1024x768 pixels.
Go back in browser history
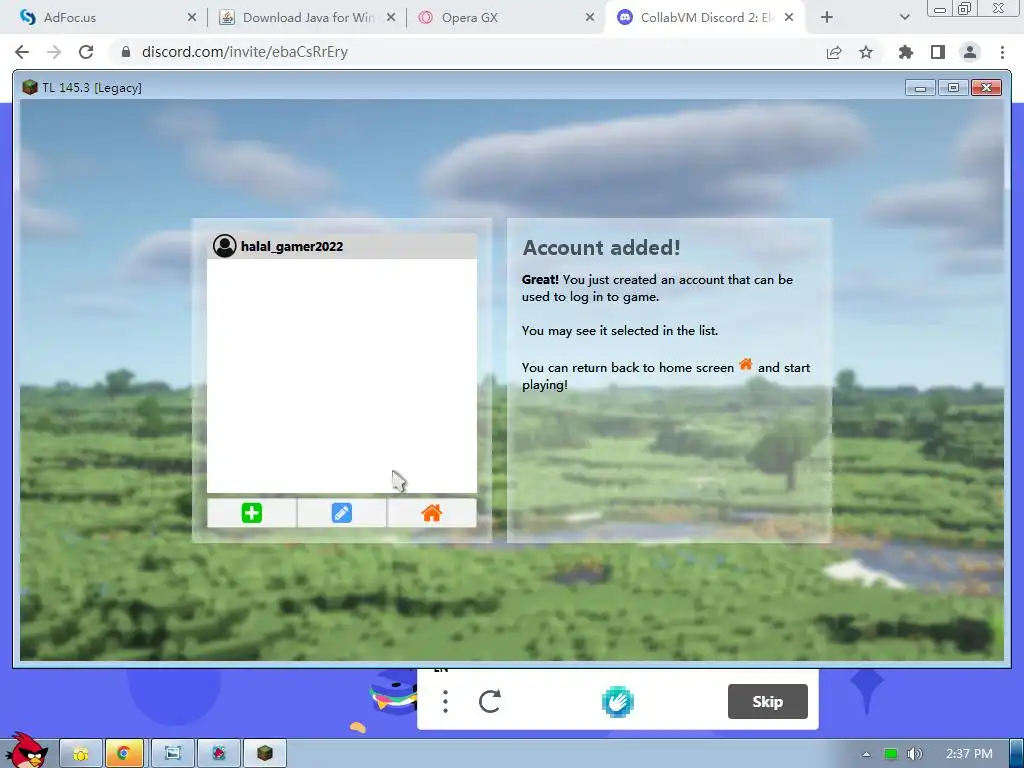pyautogui.click(x=22, y=52)
